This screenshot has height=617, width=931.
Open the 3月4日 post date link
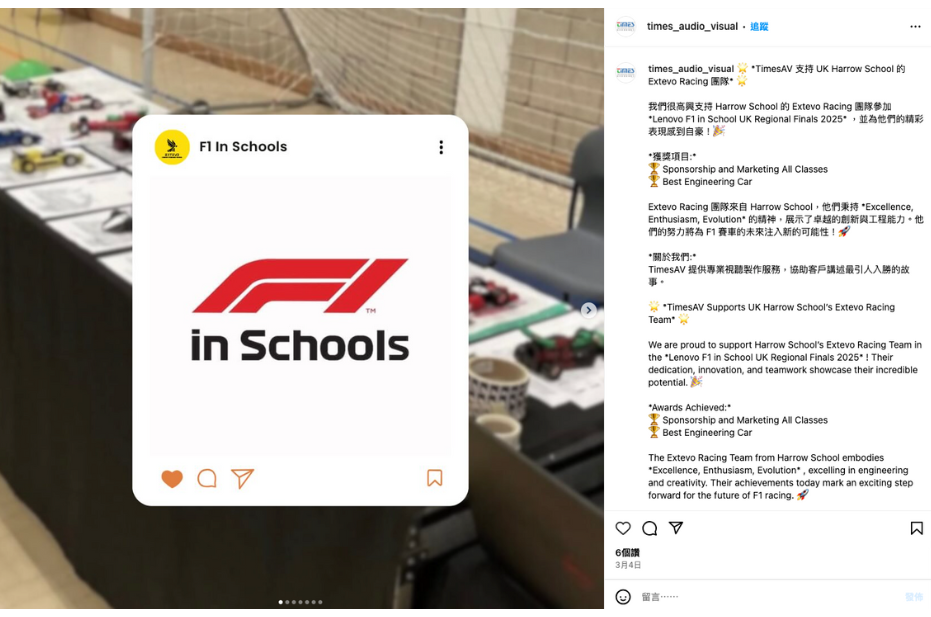click(628, 565)
